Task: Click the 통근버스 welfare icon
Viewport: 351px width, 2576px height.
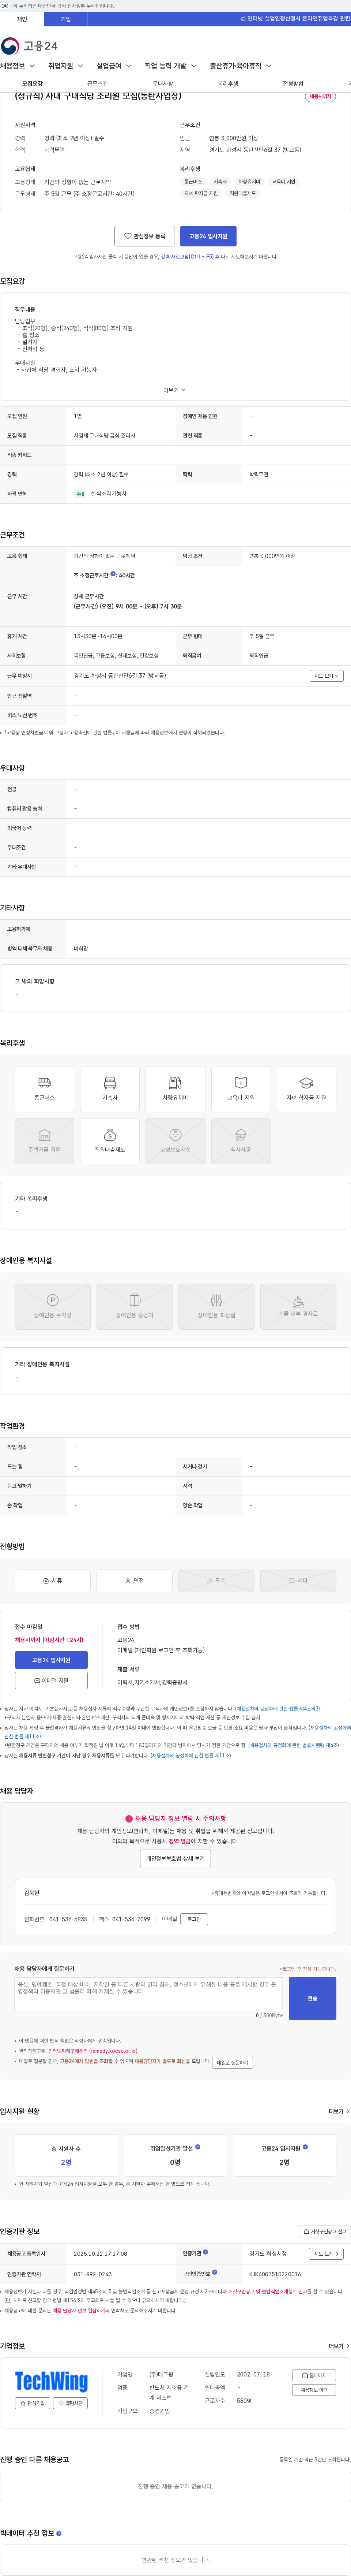Action: (44, 1088)
